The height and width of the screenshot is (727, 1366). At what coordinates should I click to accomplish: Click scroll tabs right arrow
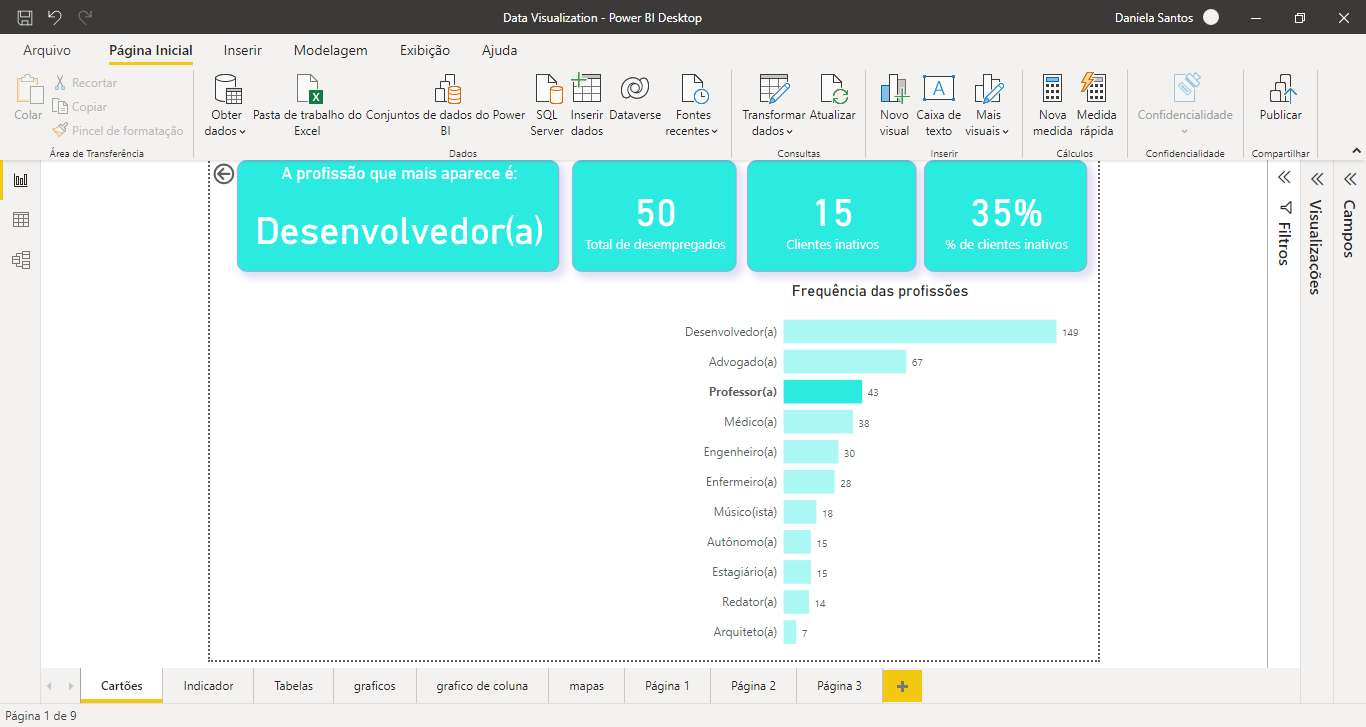pyautogui.click(x=70, y=686)
